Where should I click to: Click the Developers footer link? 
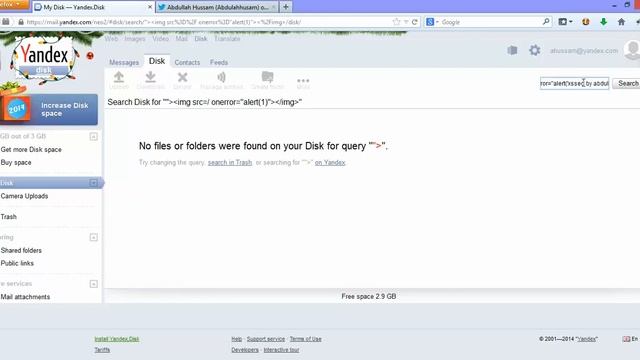tap(245, 350)
